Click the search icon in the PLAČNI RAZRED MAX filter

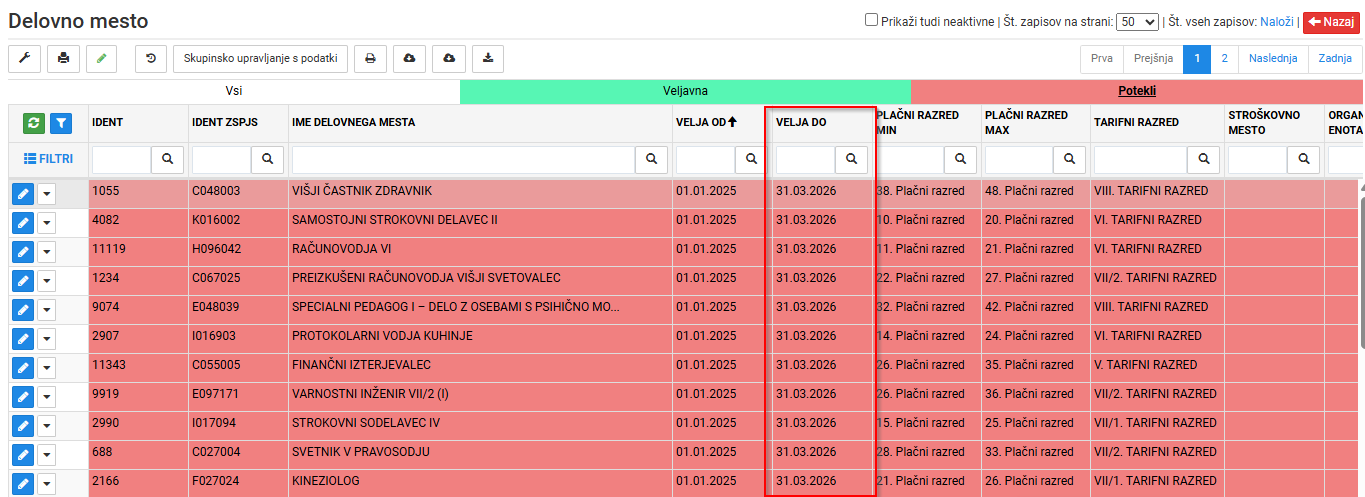(1069, 158)
